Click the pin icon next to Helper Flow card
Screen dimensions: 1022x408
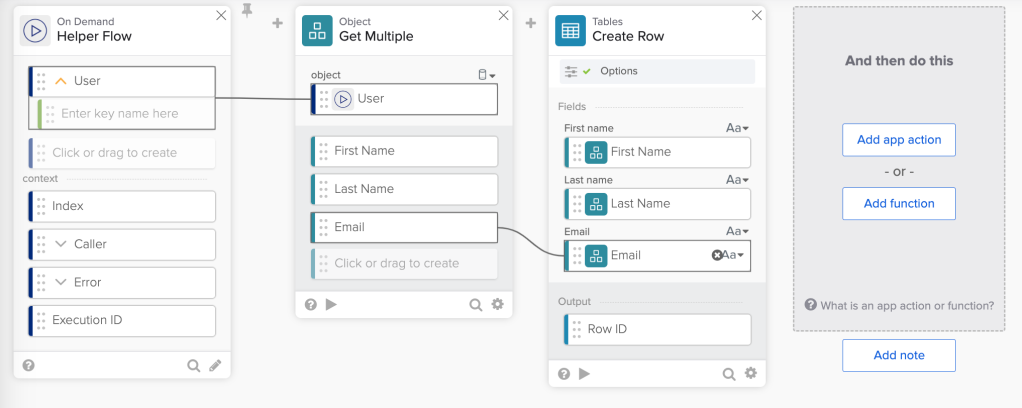pyautogui.click(x=247, y=12)
